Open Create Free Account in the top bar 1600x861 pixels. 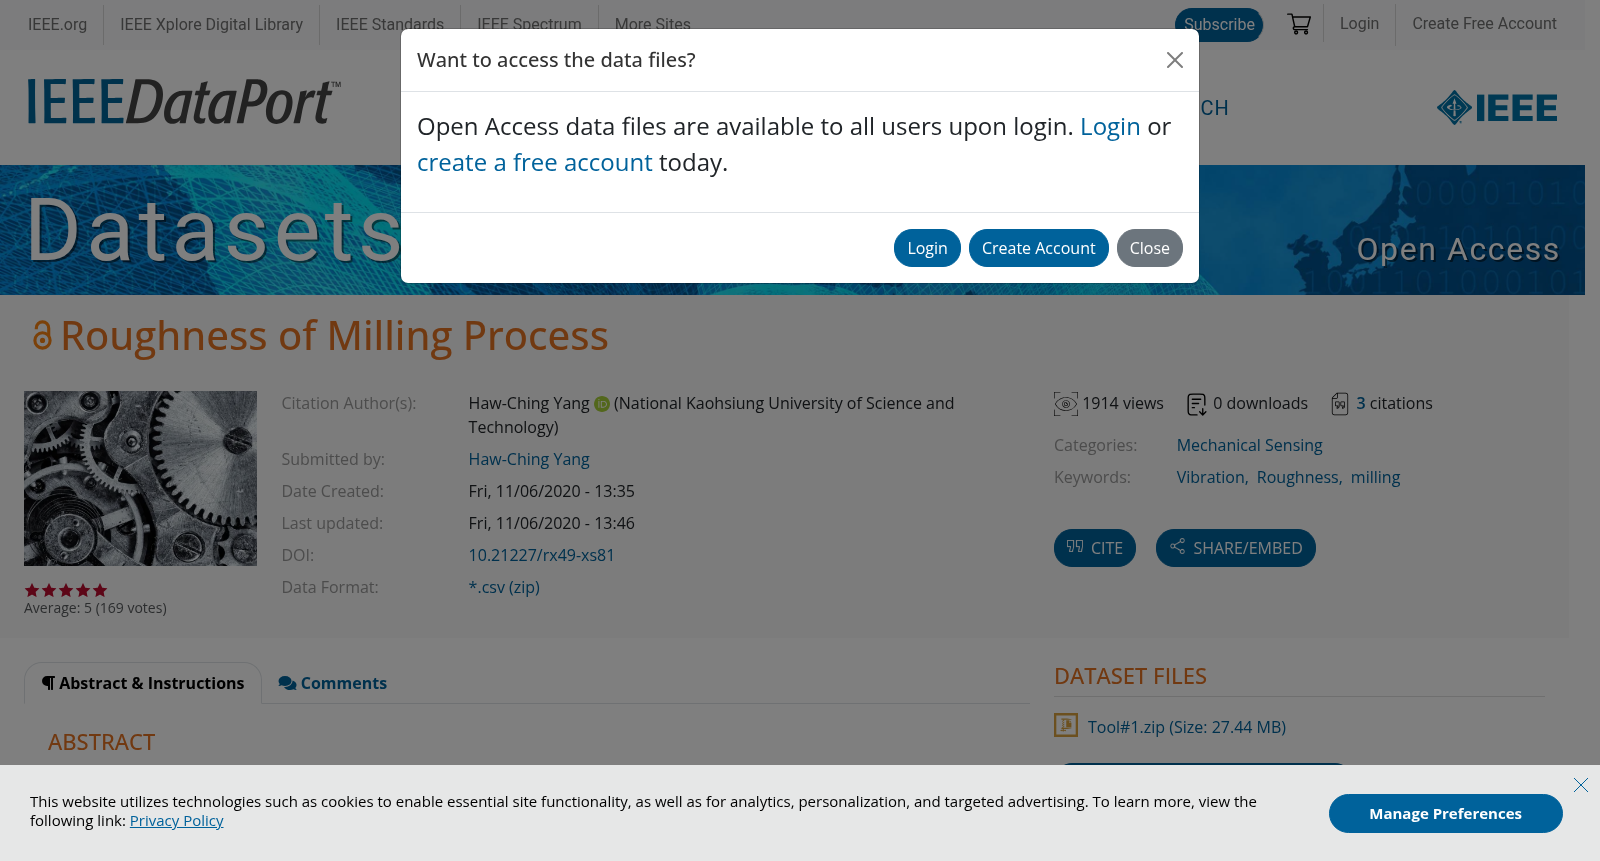1484,24
